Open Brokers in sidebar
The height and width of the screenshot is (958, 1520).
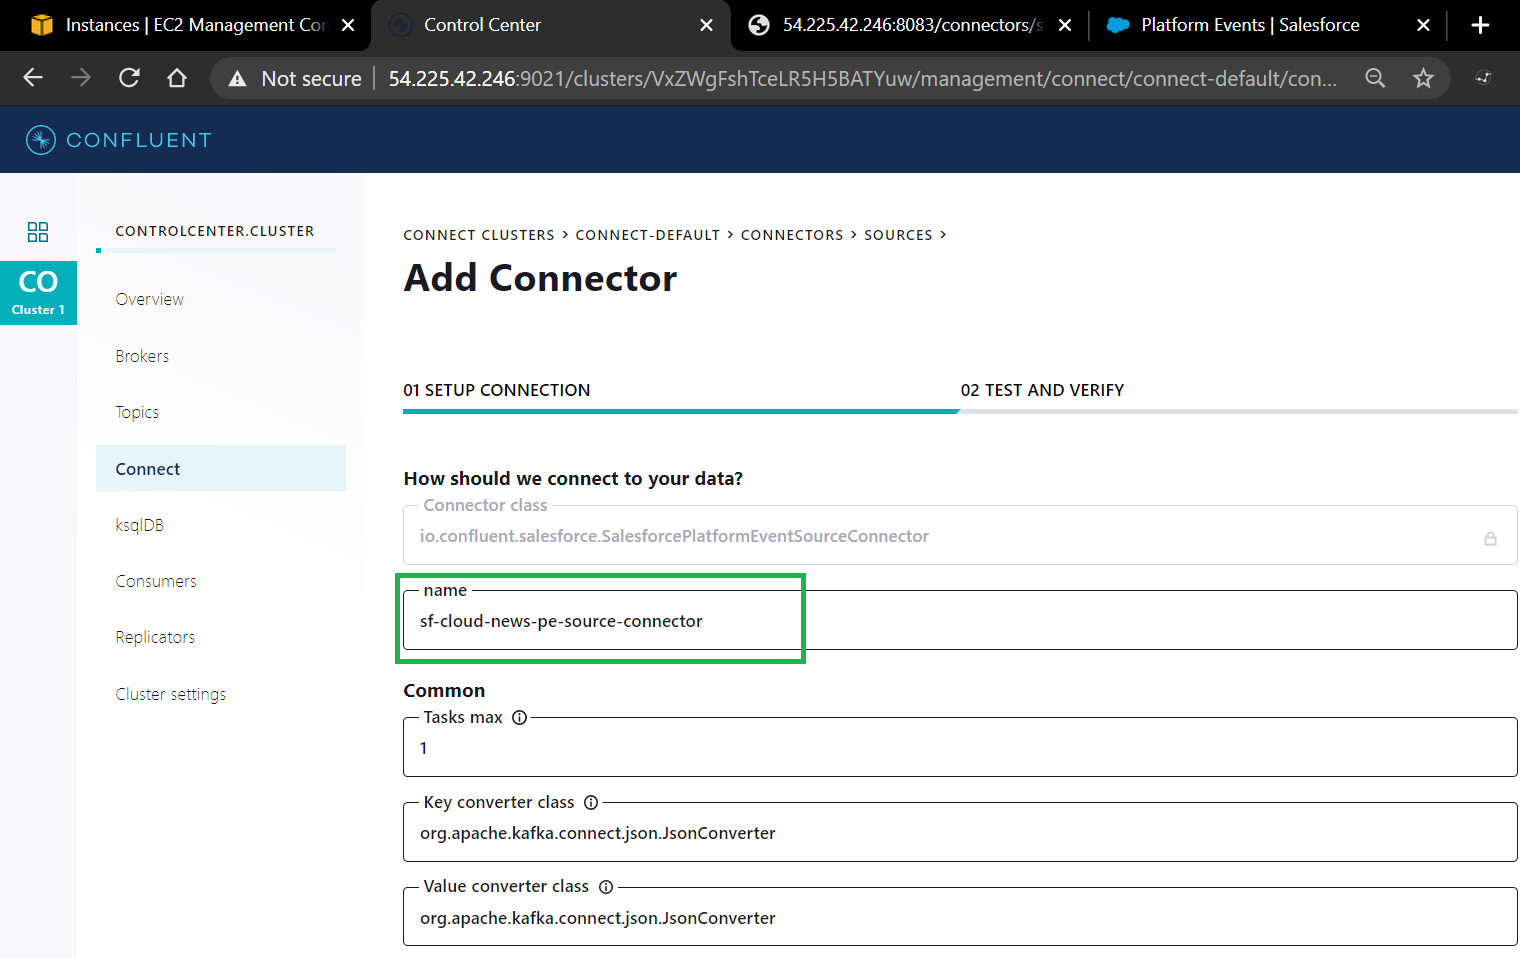click(142, 356)
